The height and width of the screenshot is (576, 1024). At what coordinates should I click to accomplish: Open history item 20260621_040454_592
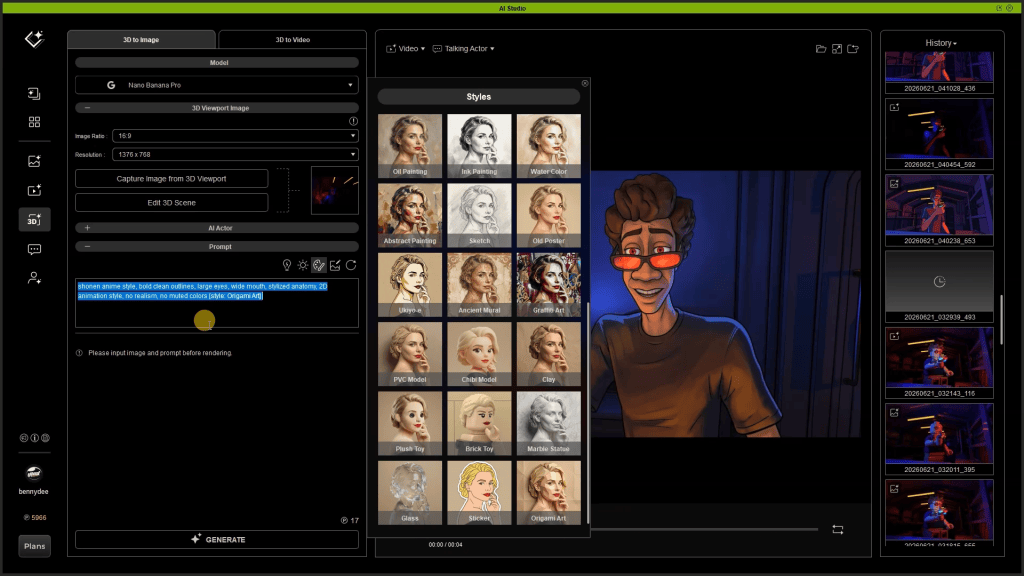(939, 134)
